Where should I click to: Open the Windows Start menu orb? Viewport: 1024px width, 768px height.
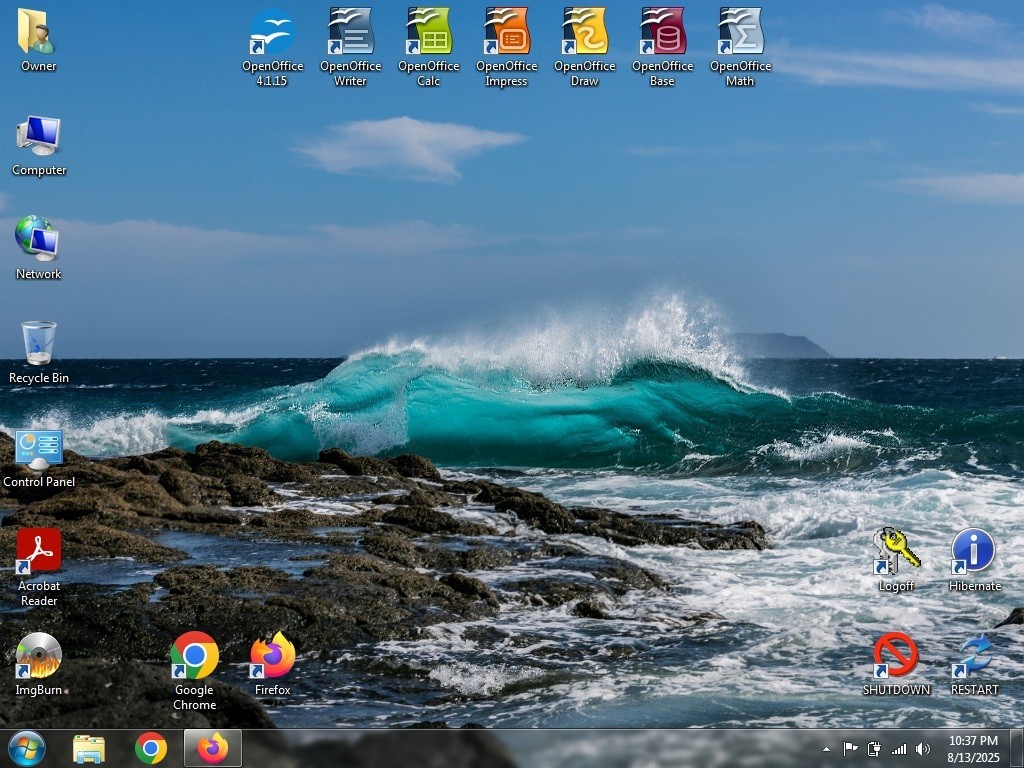click(x=27, y=748)
